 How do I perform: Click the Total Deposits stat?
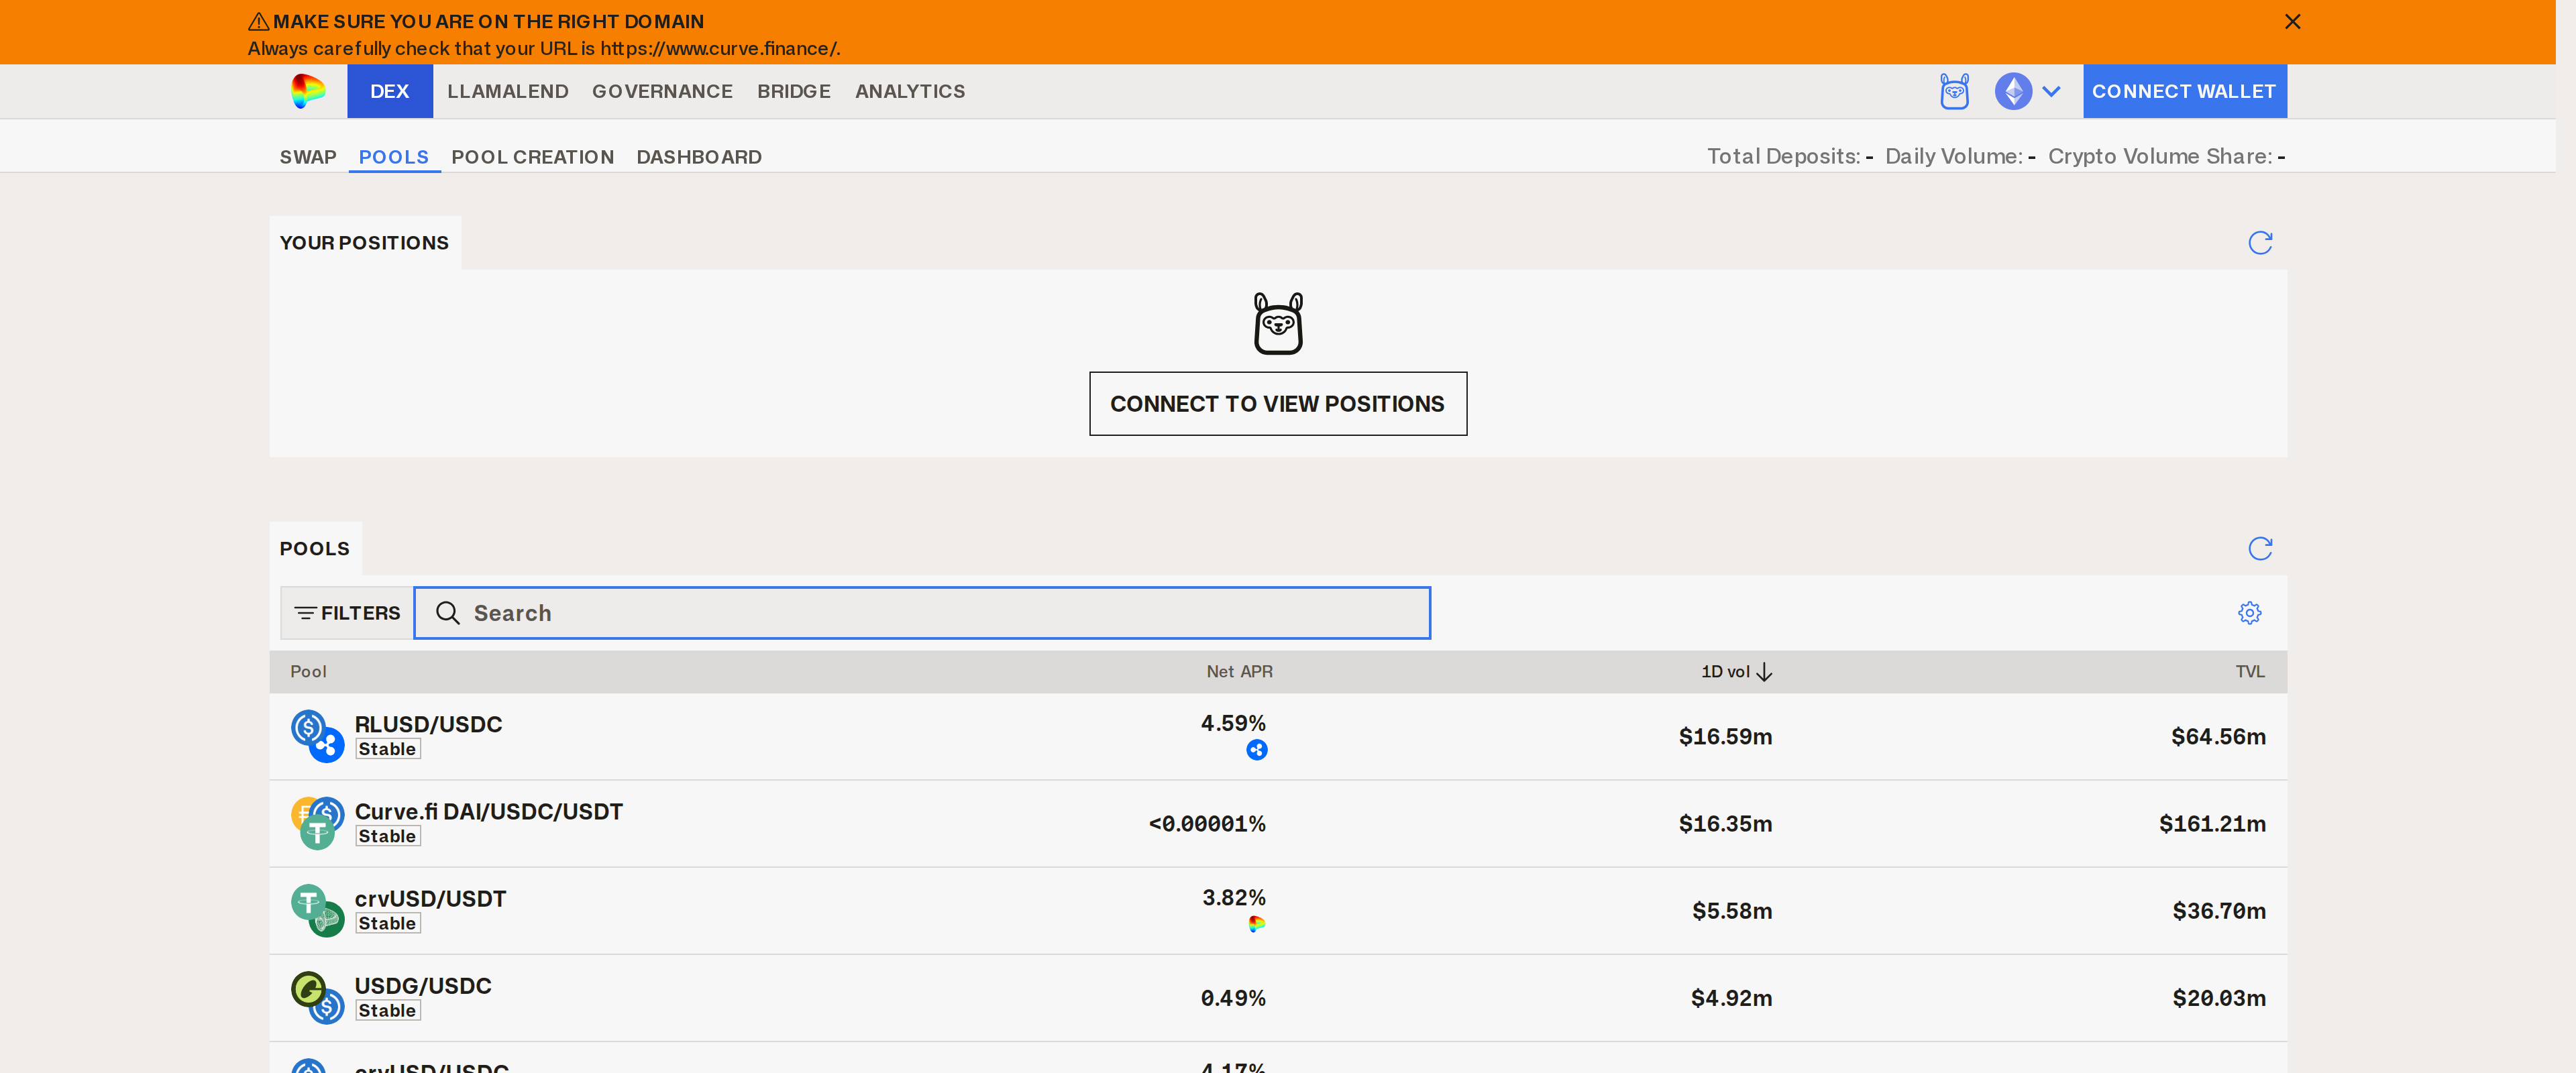[x=1790, y=156]
